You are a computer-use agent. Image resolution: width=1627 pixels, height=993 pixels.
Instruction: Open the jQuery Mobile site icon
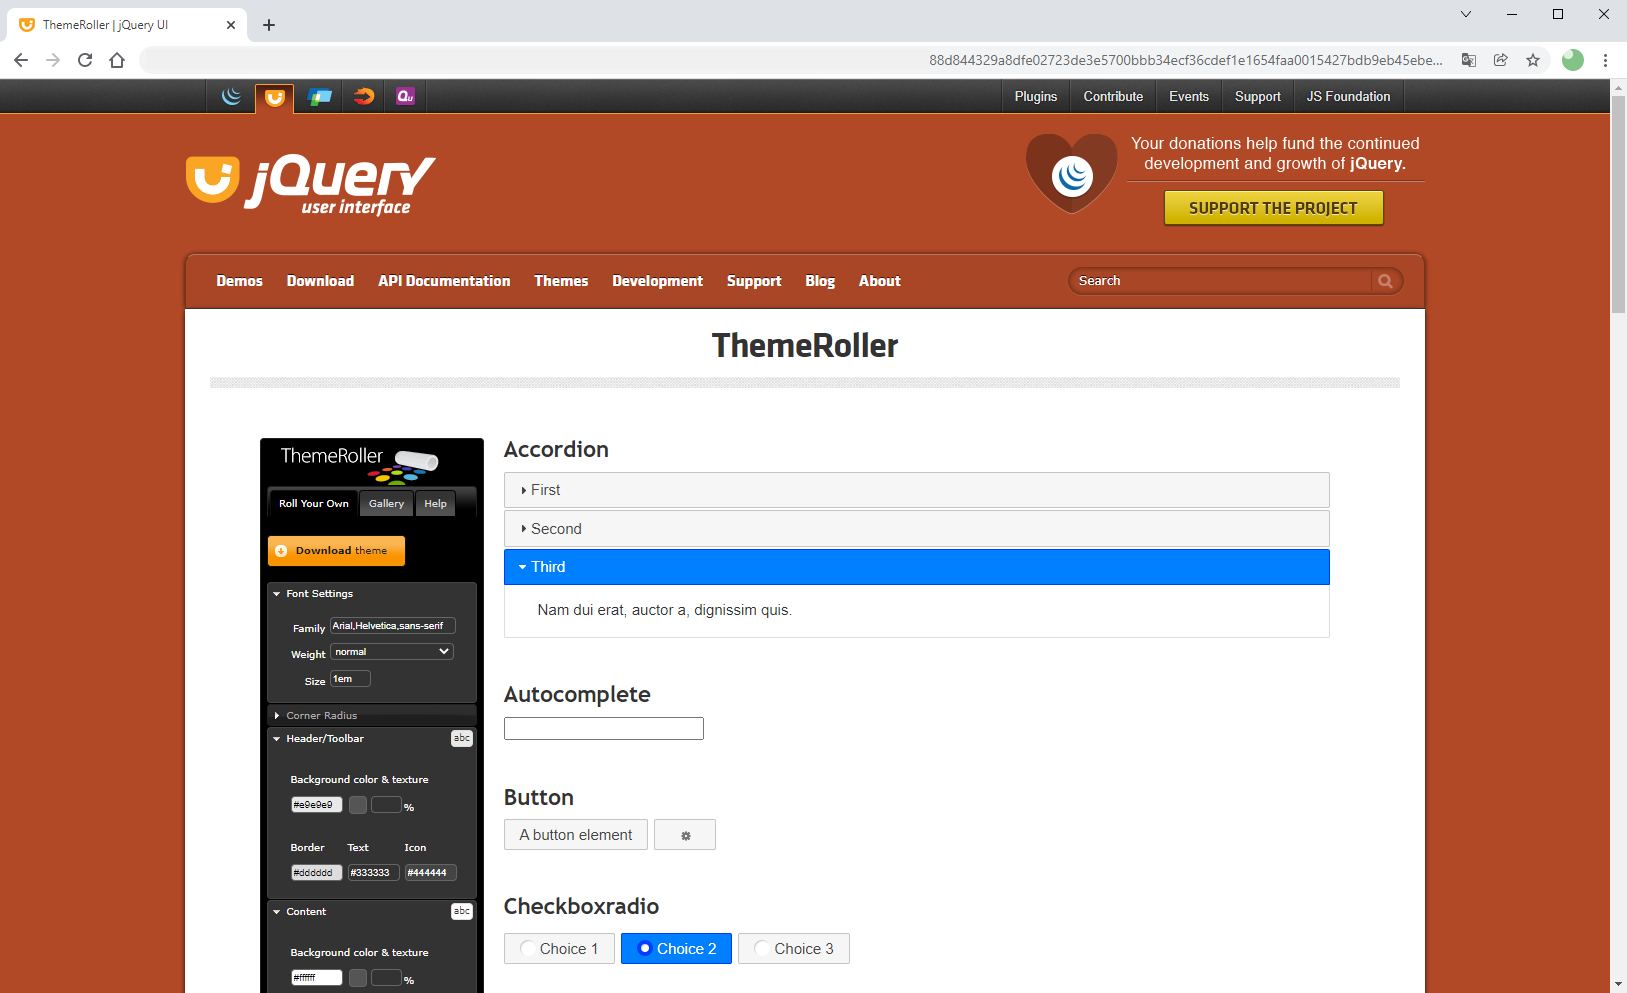coord(320,96)
